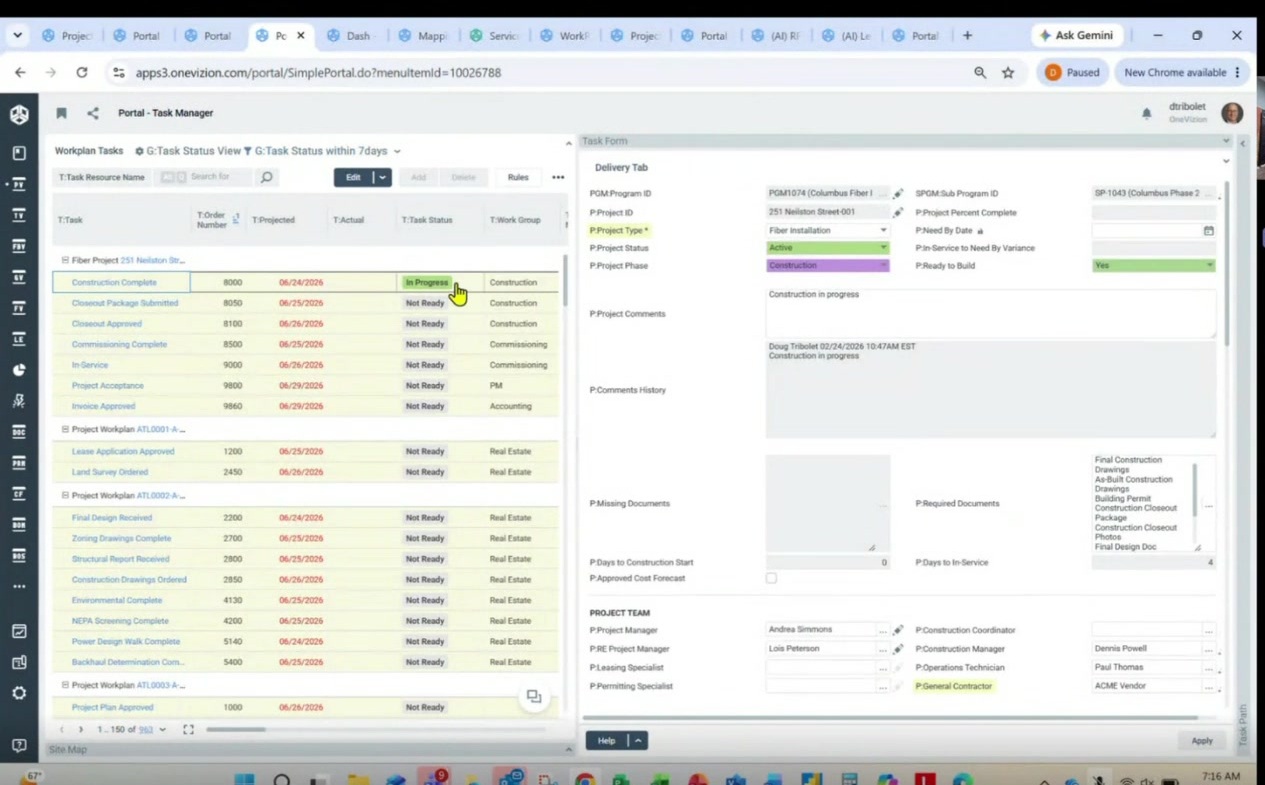Go to next page of grid
This screenshot has height=785, width=1265.
coord(81,730)
